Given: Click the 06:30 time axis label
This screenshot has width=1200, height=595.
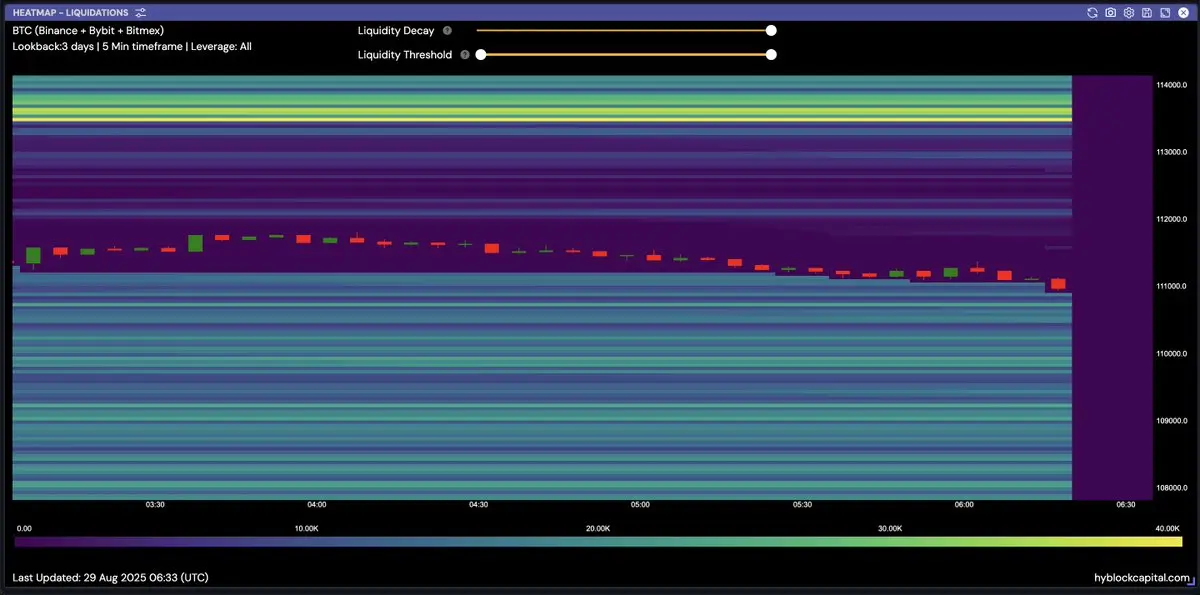Looking at the screenshot, I should (1125, 505).
